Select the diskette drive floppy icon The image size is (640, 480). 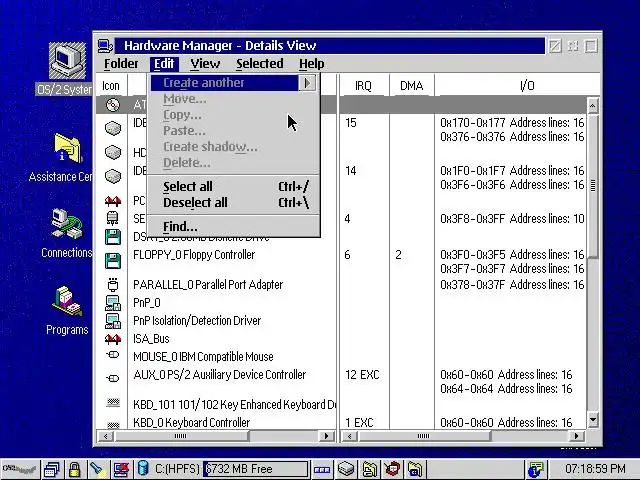[113, 237]
